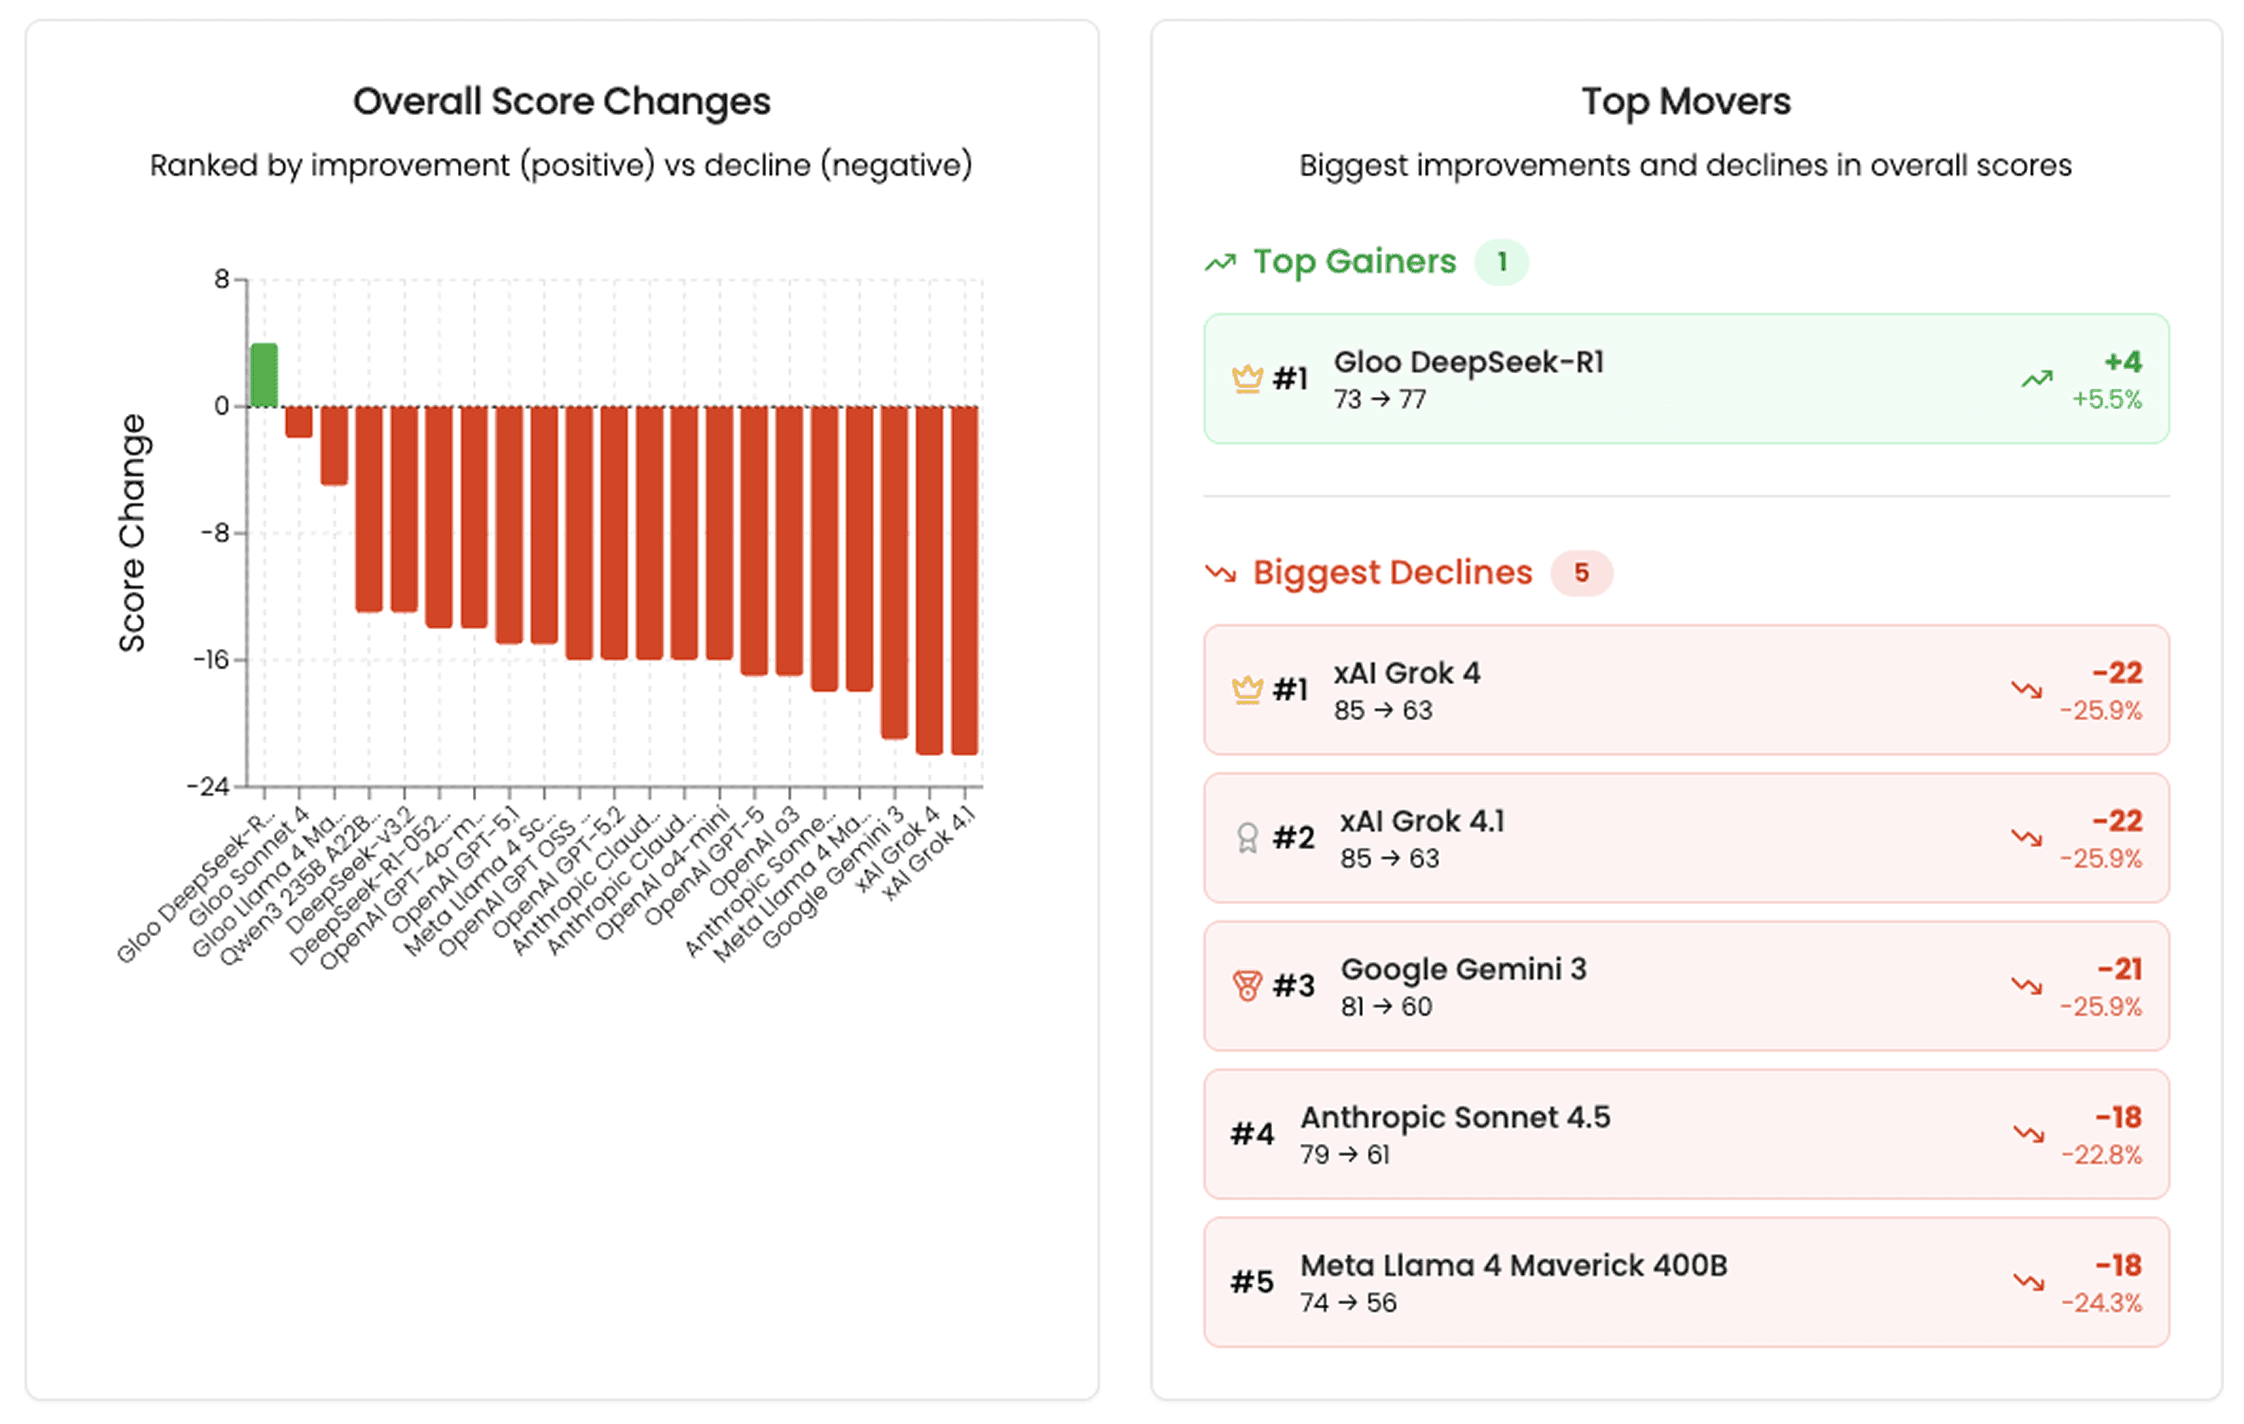Click the gold crown icon beside Gloo DeepSeek-R1
This screenshot has height=1424, width=2244.
pos(1246,379)
